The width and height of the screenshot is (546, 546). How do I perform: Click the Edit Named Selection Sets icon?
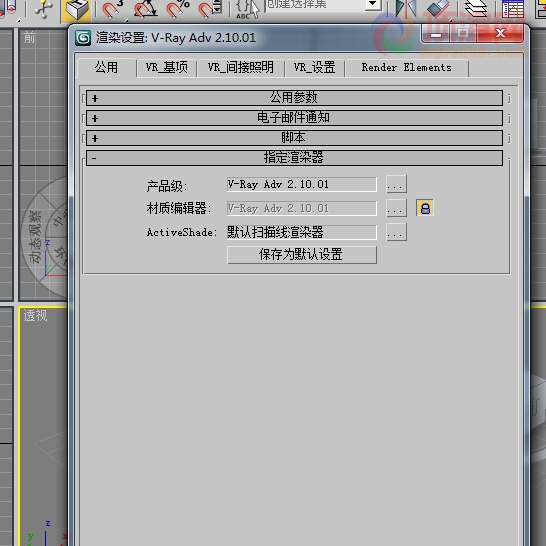[247, 9]
